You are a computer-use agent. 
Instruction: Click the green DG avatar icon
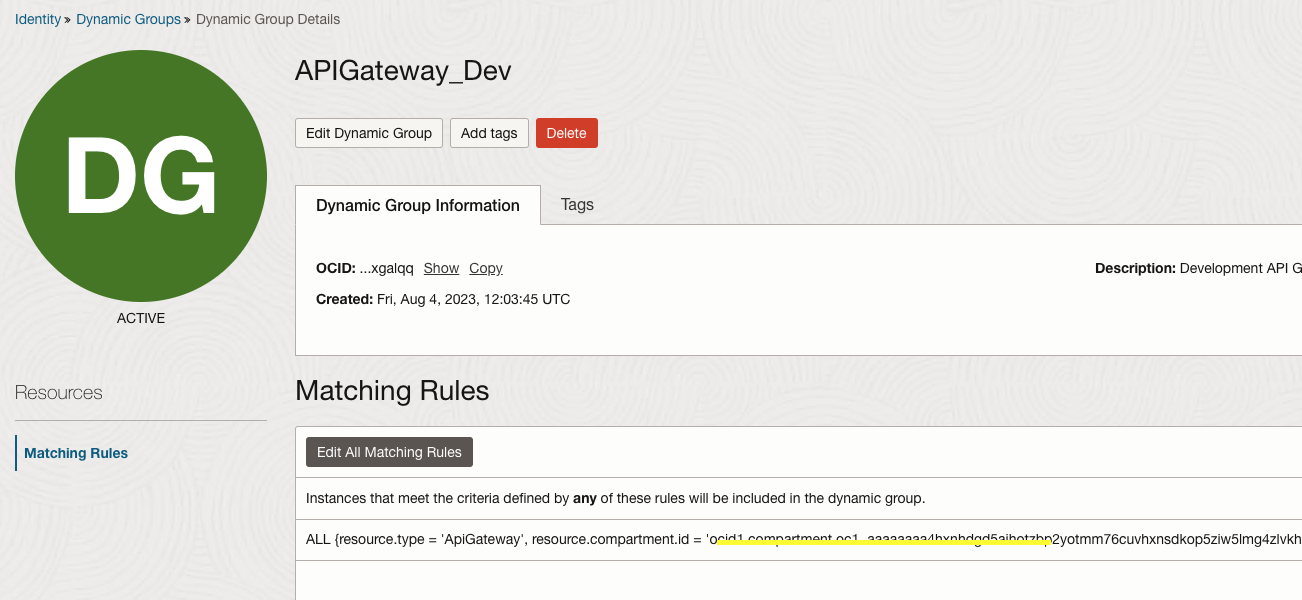[141, 176]
